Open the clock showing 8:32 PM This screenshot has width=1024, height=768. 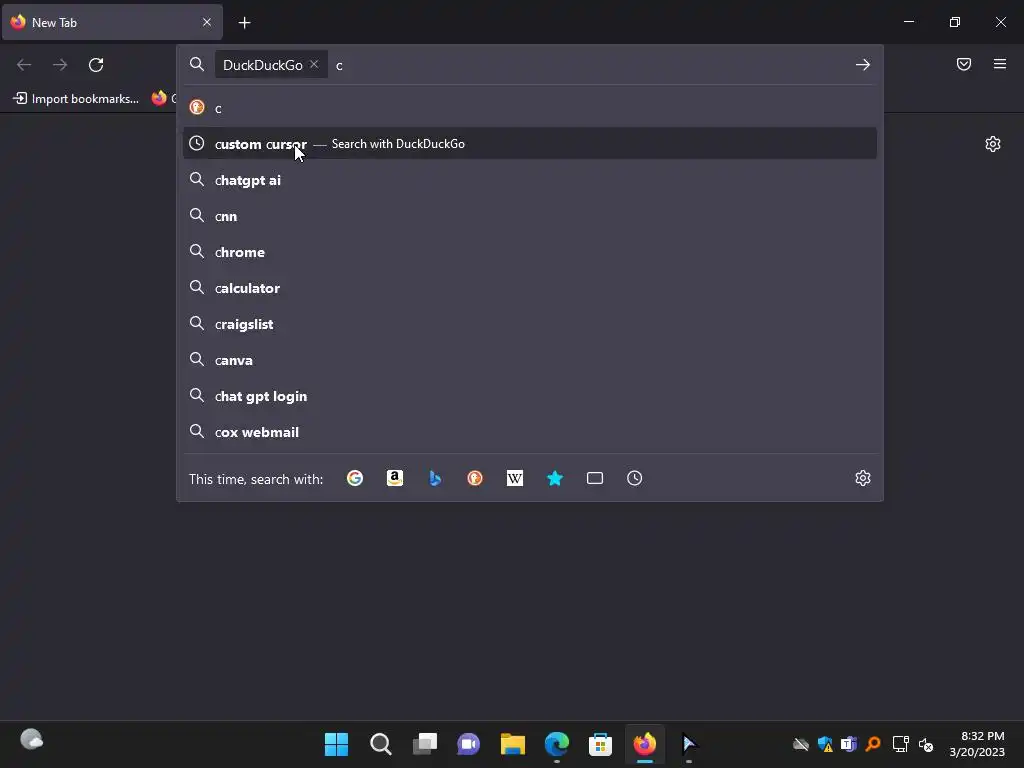977,744
